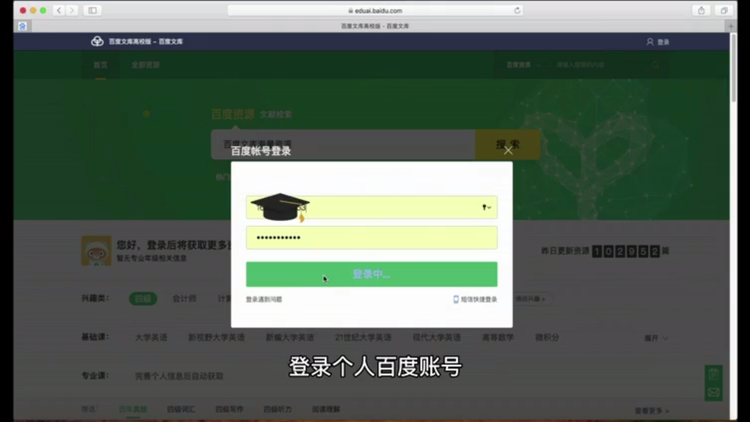This screenshot has height=422, width=750.
Task: Click the 微积分 course link
Action: 547,337
